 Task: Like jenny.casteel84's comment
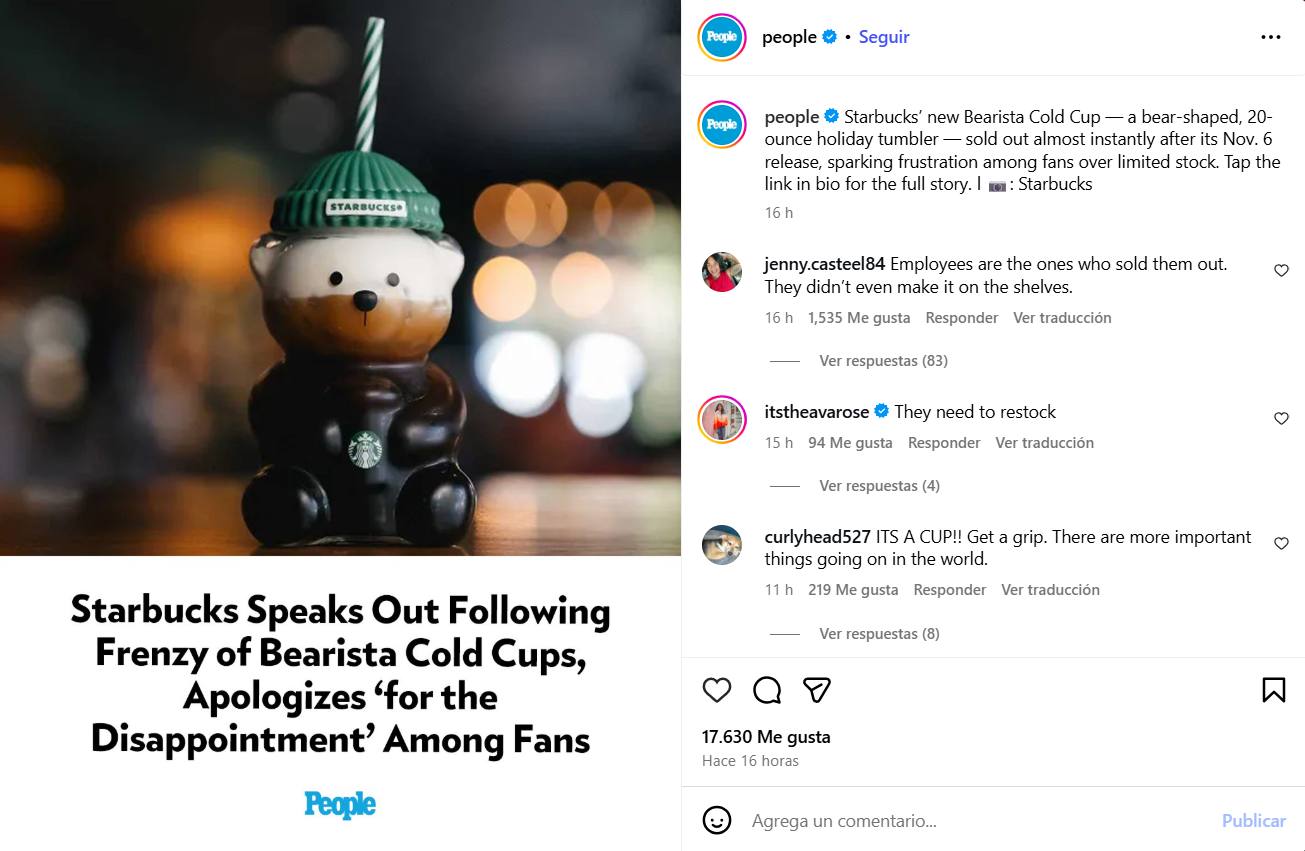point(1281,271)
